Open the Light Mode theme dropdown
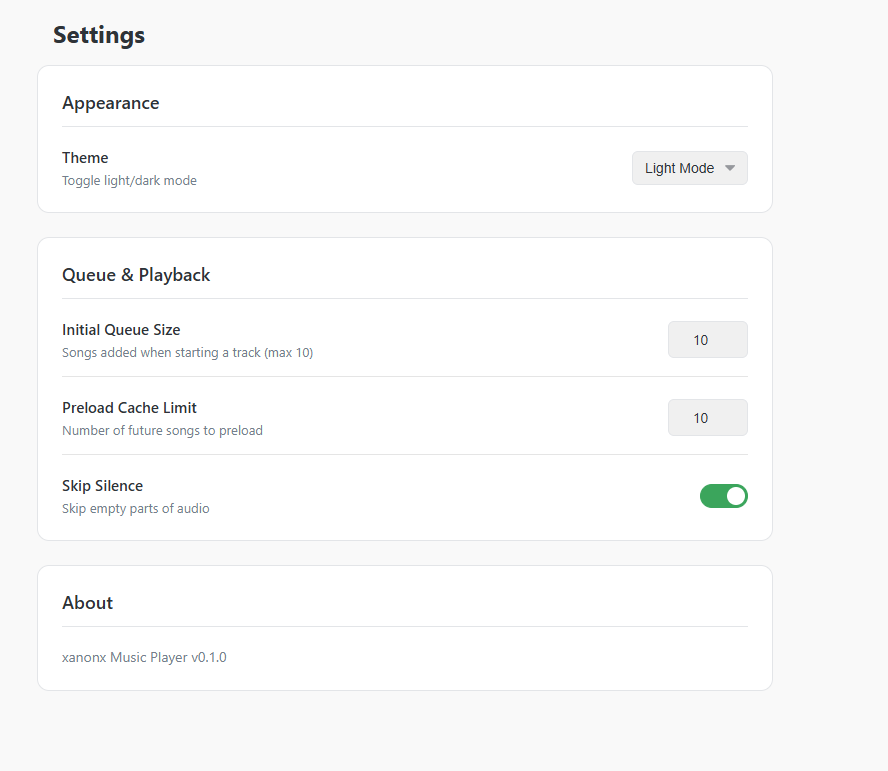 689,168
